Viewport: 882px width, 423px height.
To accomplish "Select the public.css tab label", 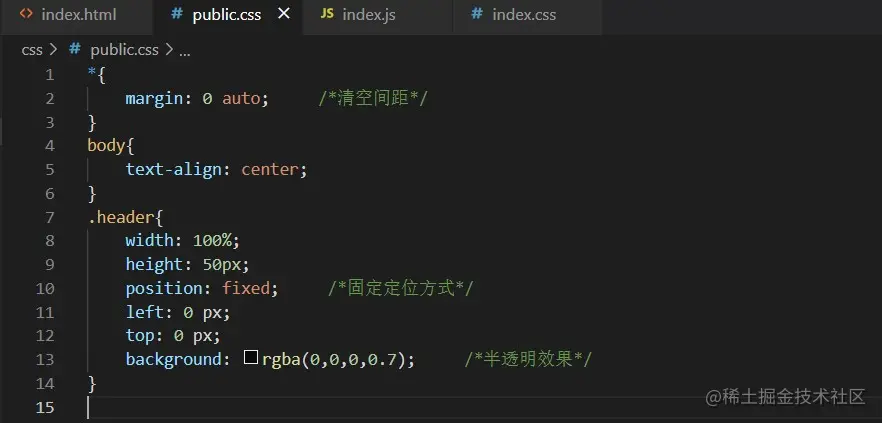I will [x=228, y=15].
